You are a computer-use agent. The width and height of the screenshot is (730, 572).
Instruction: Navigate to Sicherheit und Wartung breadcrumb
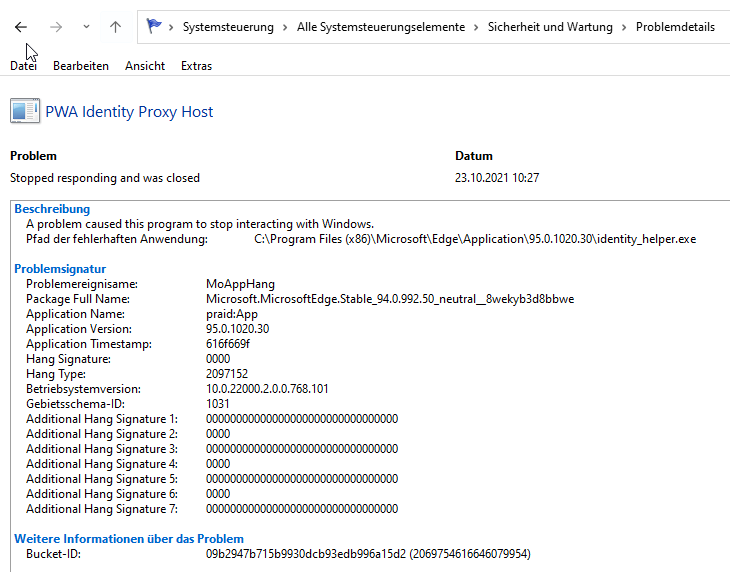[x=550, y=27]
